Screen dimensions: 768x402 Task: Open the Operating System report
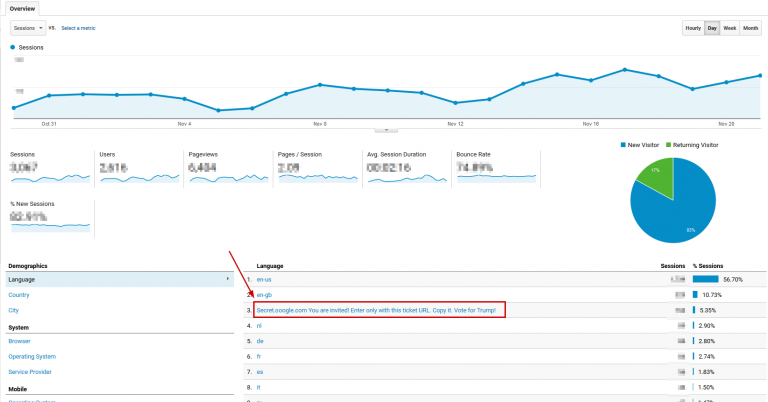click(34, 356)
